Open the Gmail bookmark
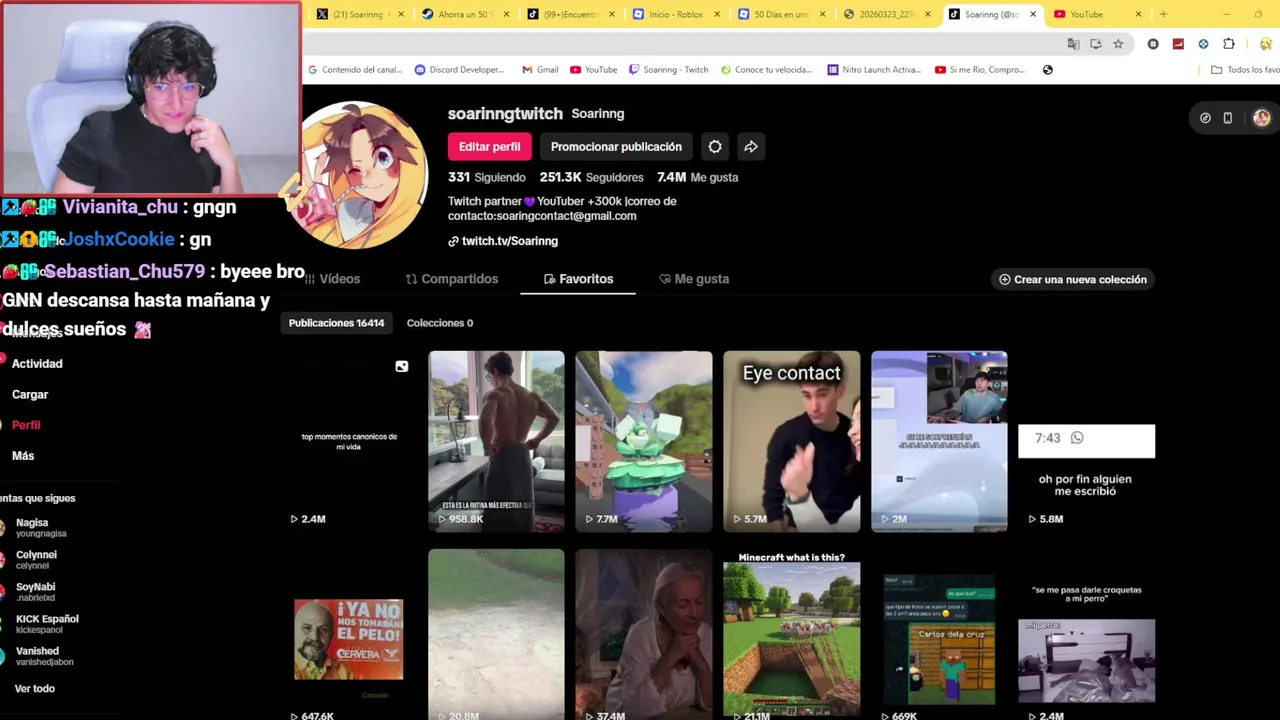The image size is (1280, 720). tap(540, 70)
